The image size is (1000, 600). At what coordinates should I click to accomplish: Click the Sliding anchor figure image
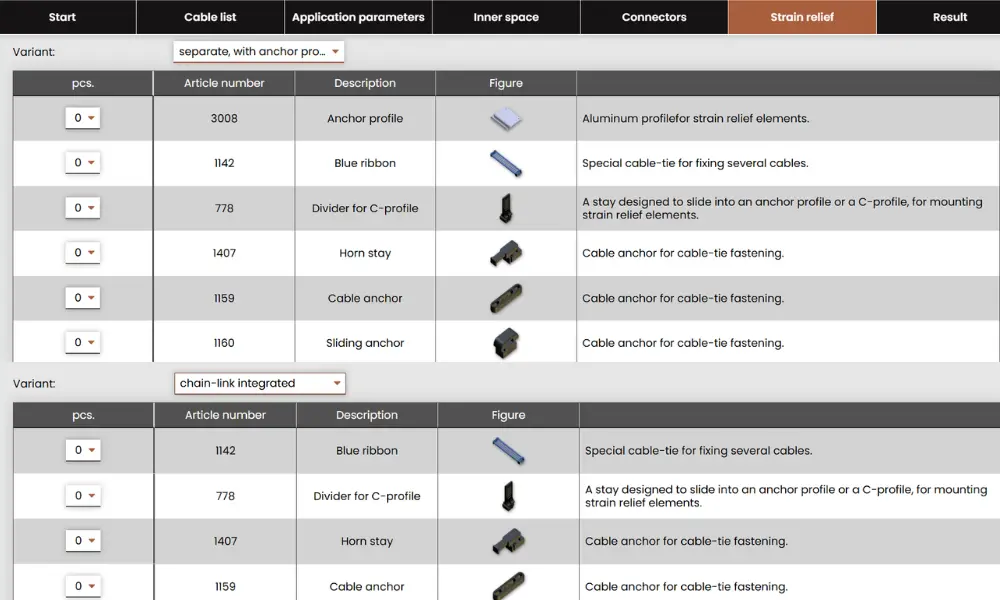click(x=506, y=343)
